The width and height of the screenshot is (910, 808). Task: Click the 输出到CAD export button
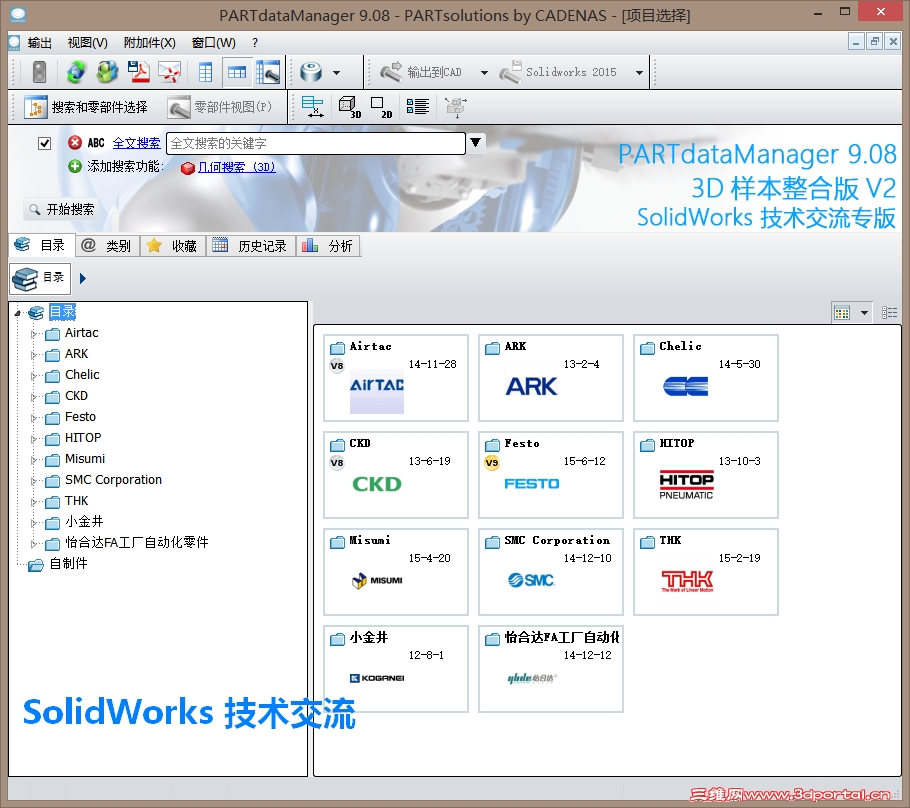[x=421, y=72]
